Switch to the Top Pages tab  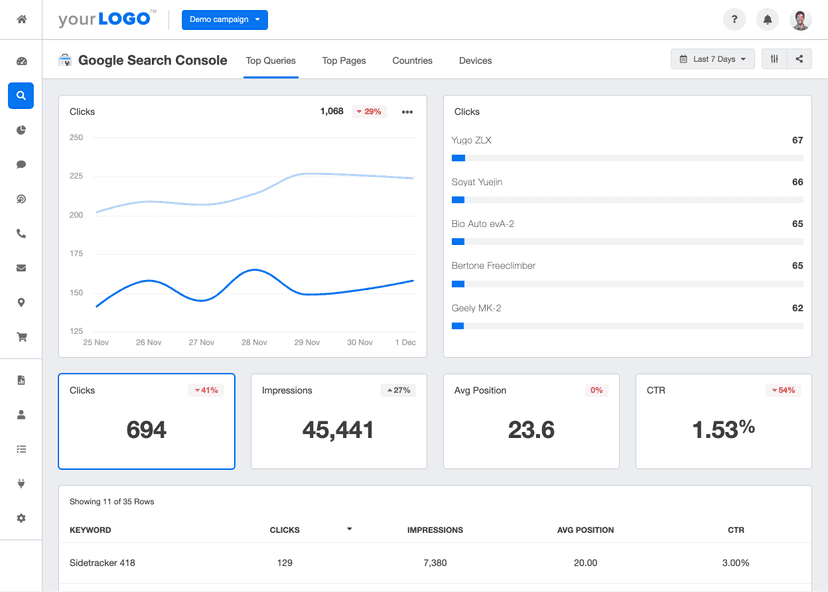(x=343, y=60)
